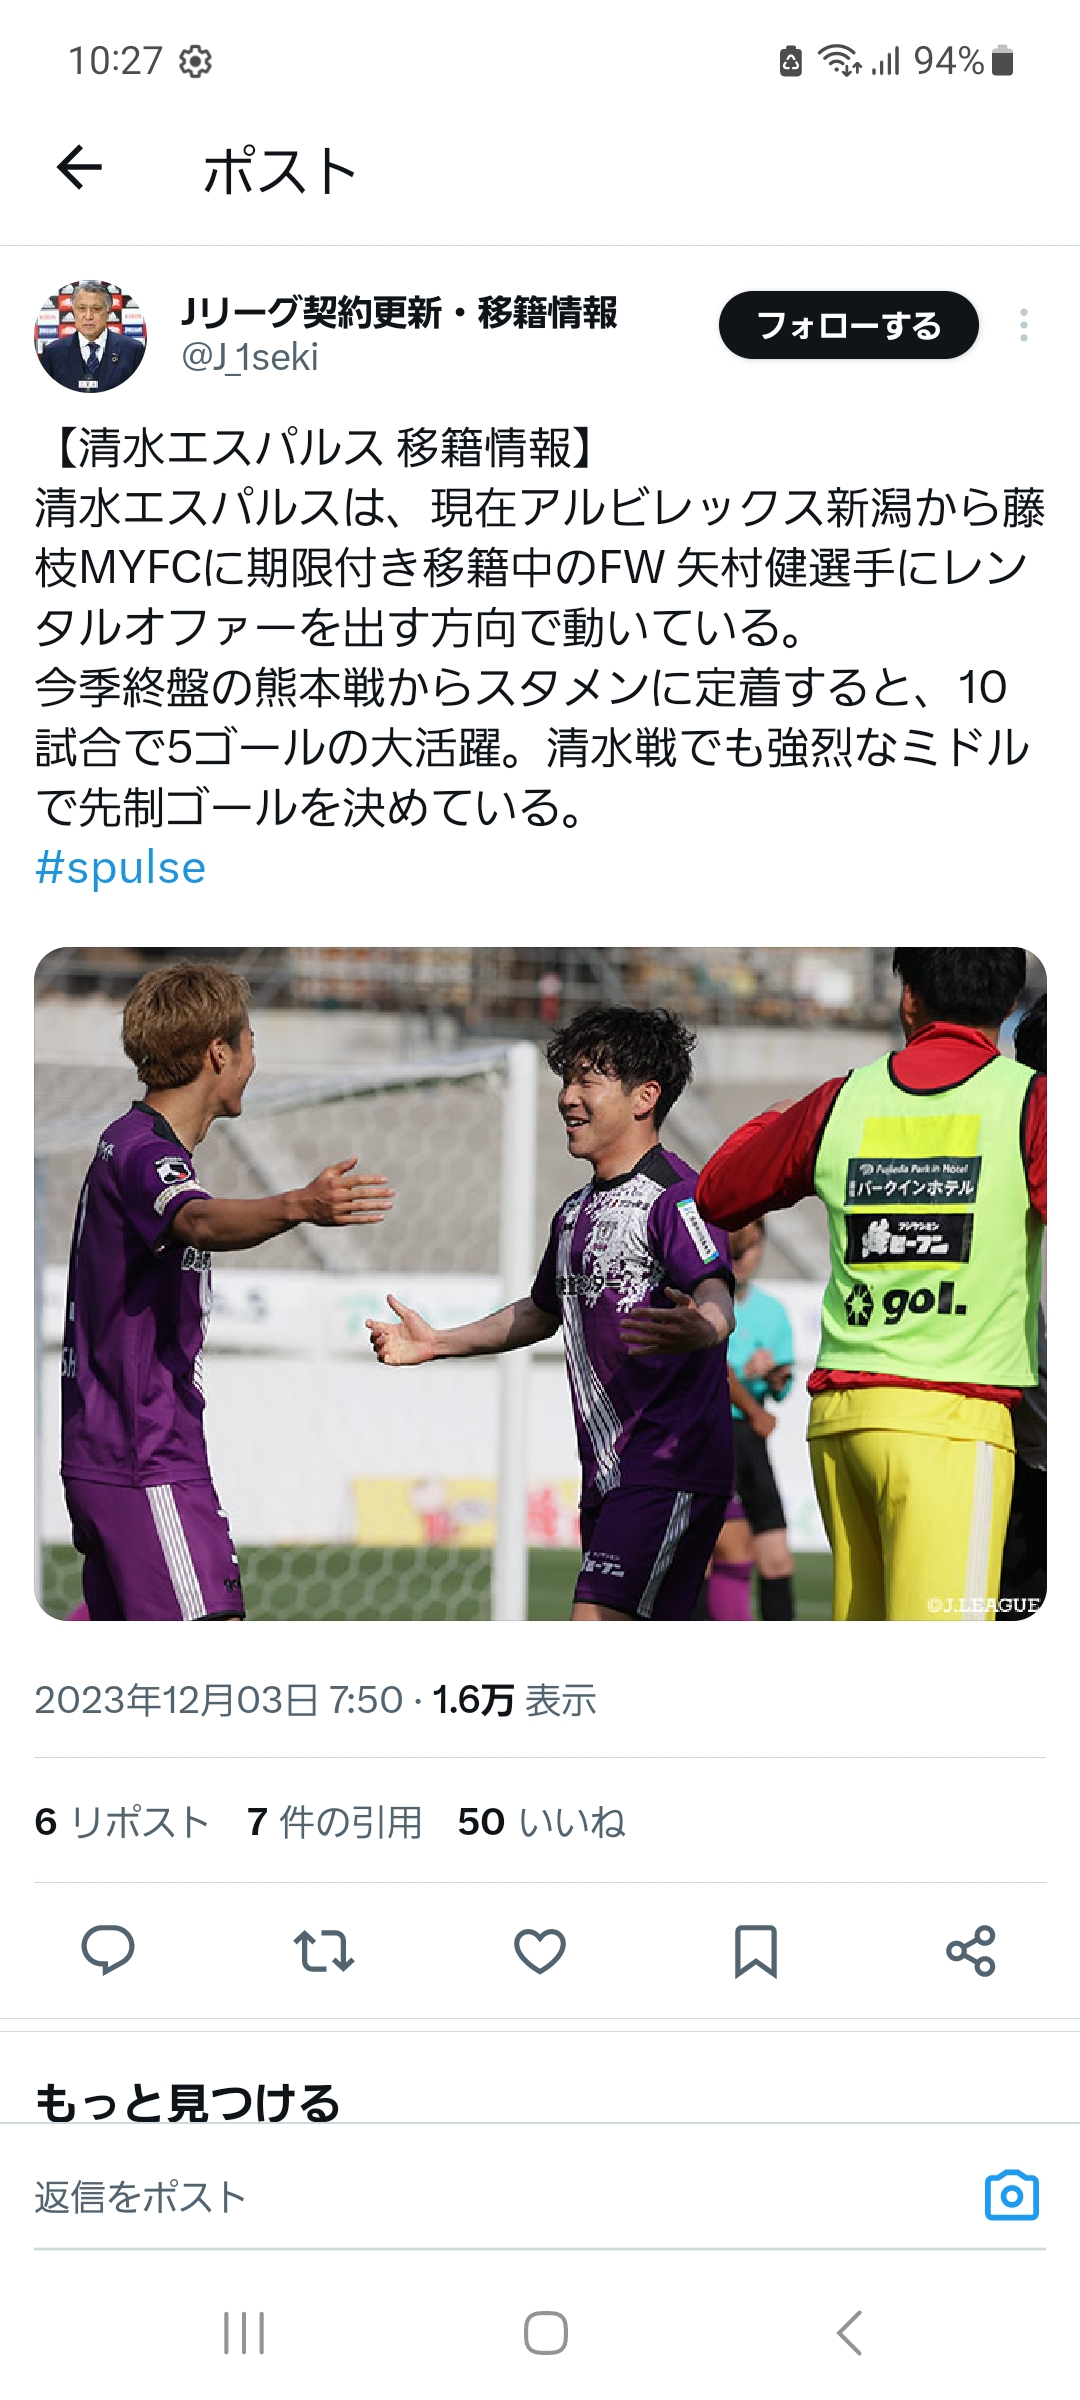View the 50 いいね likes list

(541, 1822)
